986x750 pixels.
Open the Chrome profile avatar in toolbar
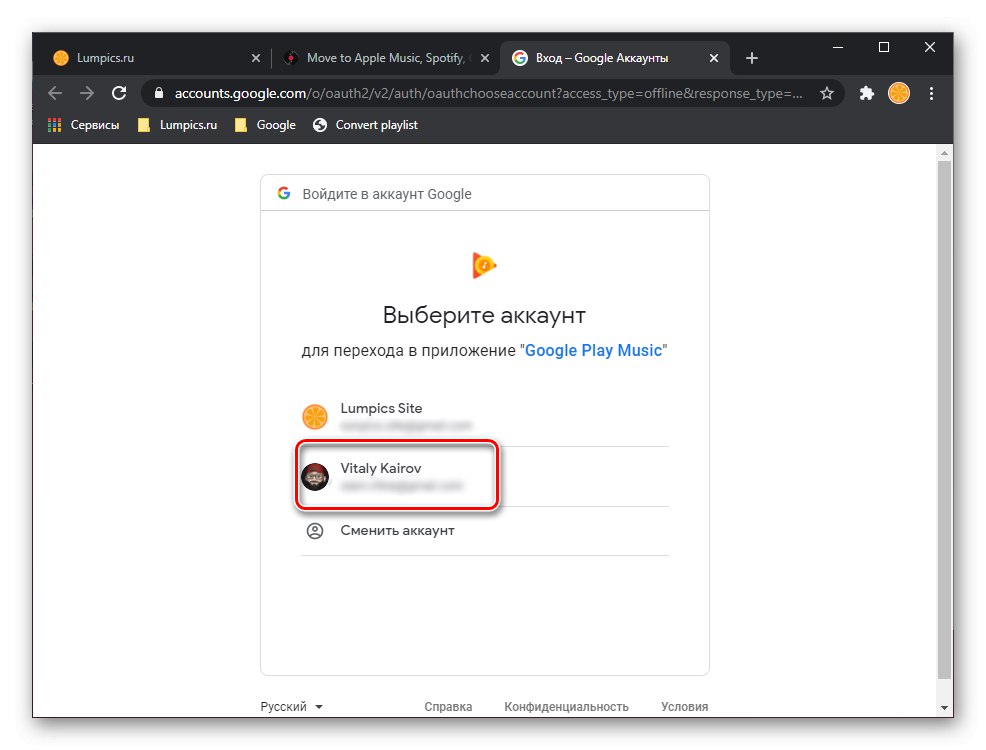899,94
